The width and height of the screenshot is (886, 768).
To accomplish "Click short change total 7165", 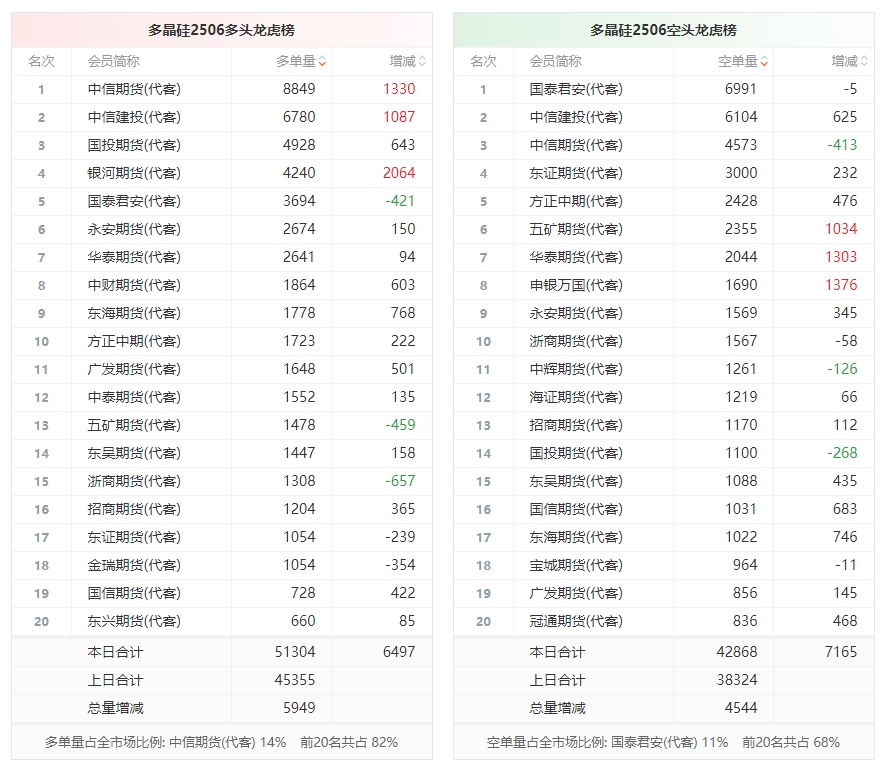I will 841,652.
